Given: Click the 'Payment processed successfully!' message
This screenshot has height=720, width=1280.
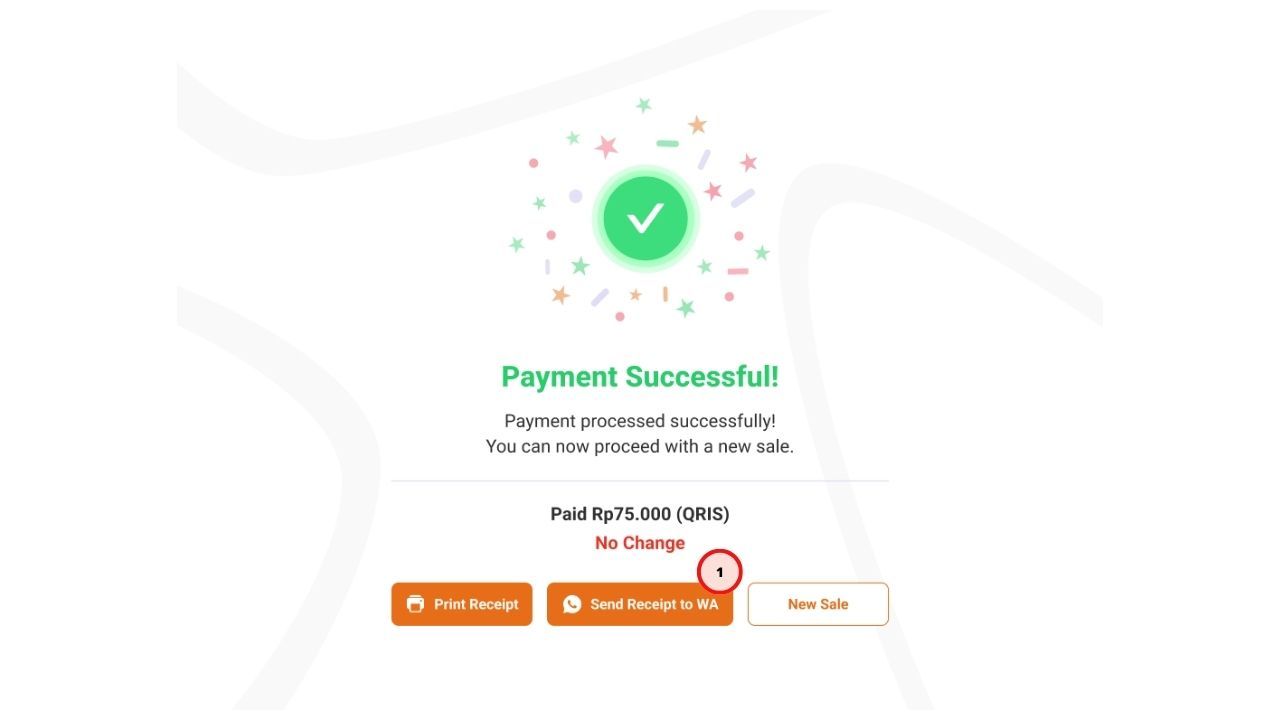Looking at the screenshot, I should tap(640, 421).
